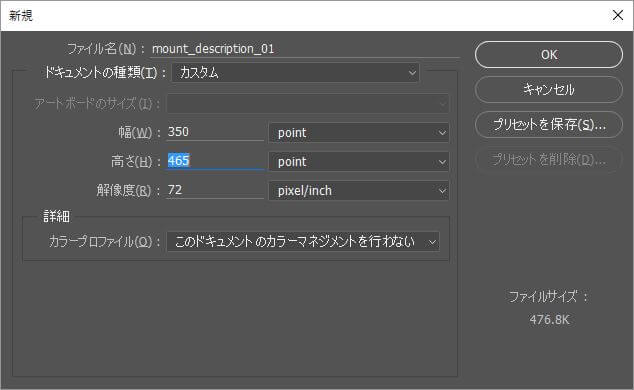Open the ドキュメントの種類 dropdown
634x390 pixels.
point(296,73)
